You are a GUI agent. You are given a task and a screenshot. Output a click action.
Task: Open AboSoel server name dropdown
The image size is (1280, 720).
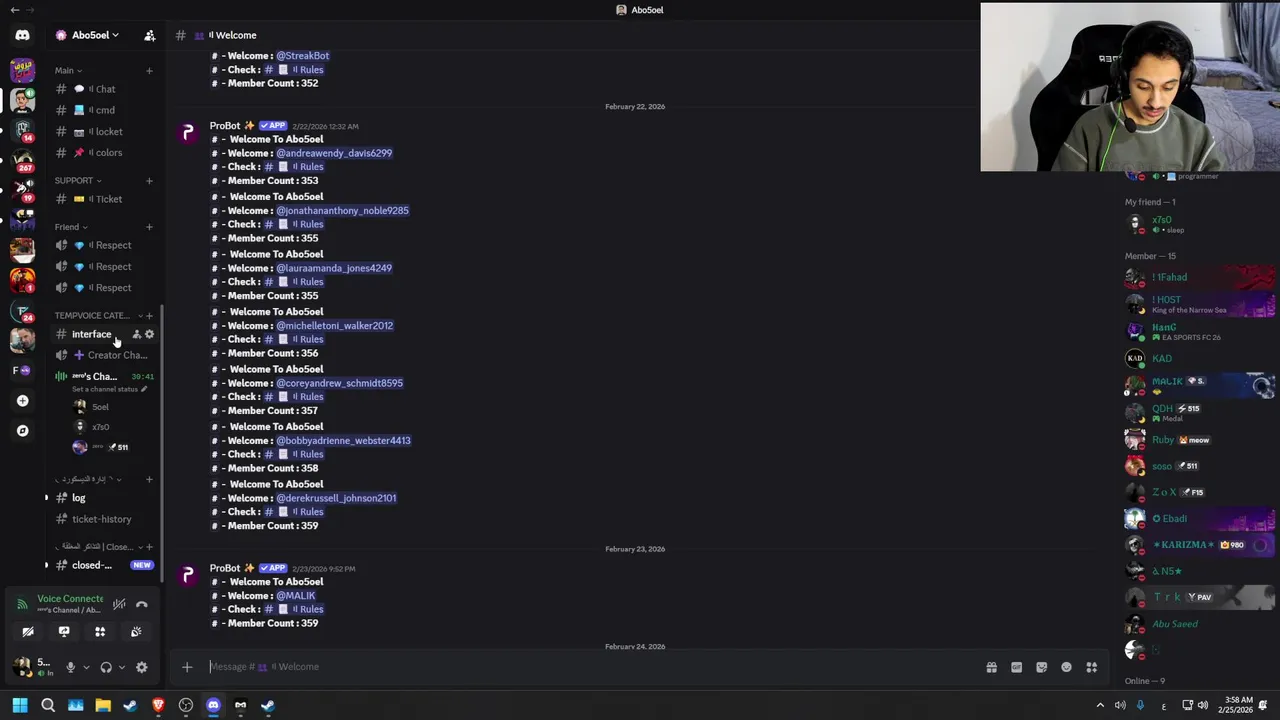90,35
